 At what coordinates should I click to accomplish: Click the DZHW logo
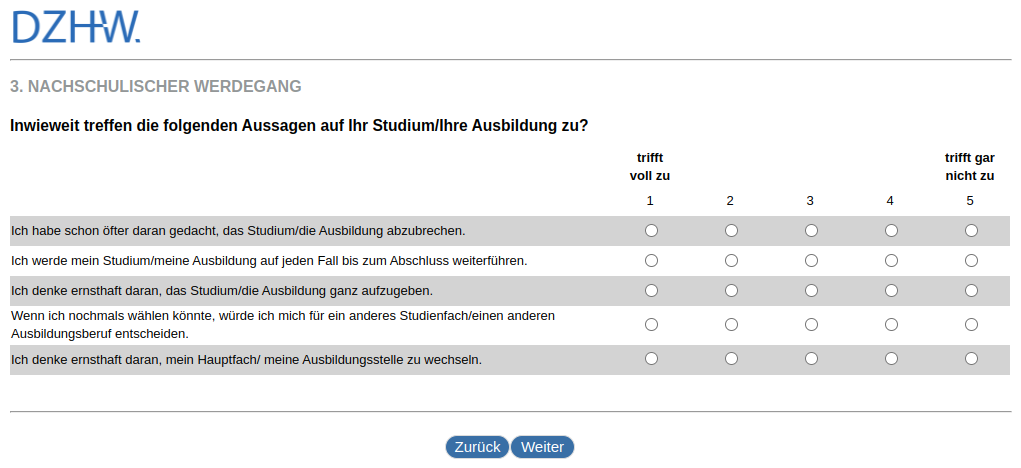pyautogui.click(x=76, y=27)
